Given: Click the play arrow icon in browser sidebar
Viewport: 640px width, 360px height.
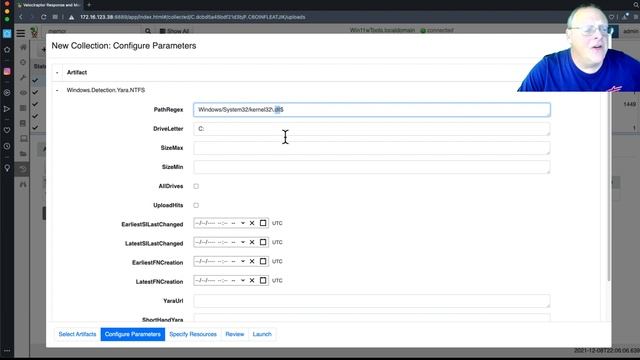Looking at the screenshot, I should [7, 109].
